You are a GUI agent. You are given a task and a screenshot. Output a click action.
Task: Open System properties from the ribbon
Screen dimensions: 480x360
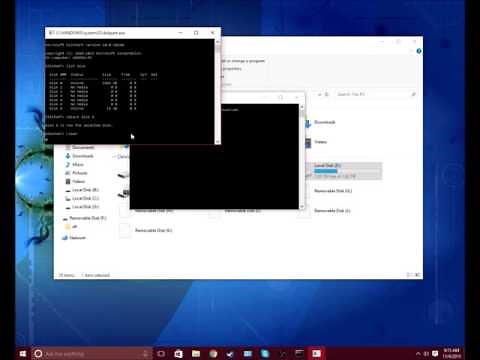click(232, 69)
